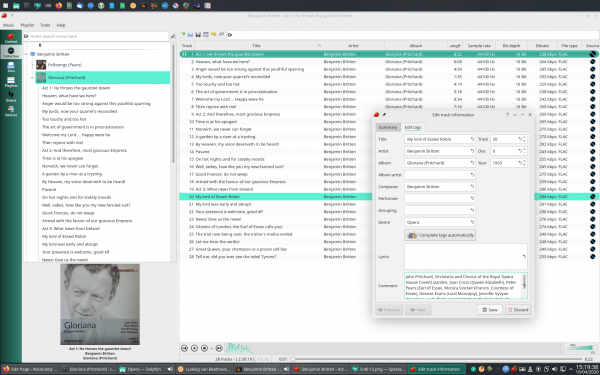Open the Context view in sidebar

(x=11, y=38)
